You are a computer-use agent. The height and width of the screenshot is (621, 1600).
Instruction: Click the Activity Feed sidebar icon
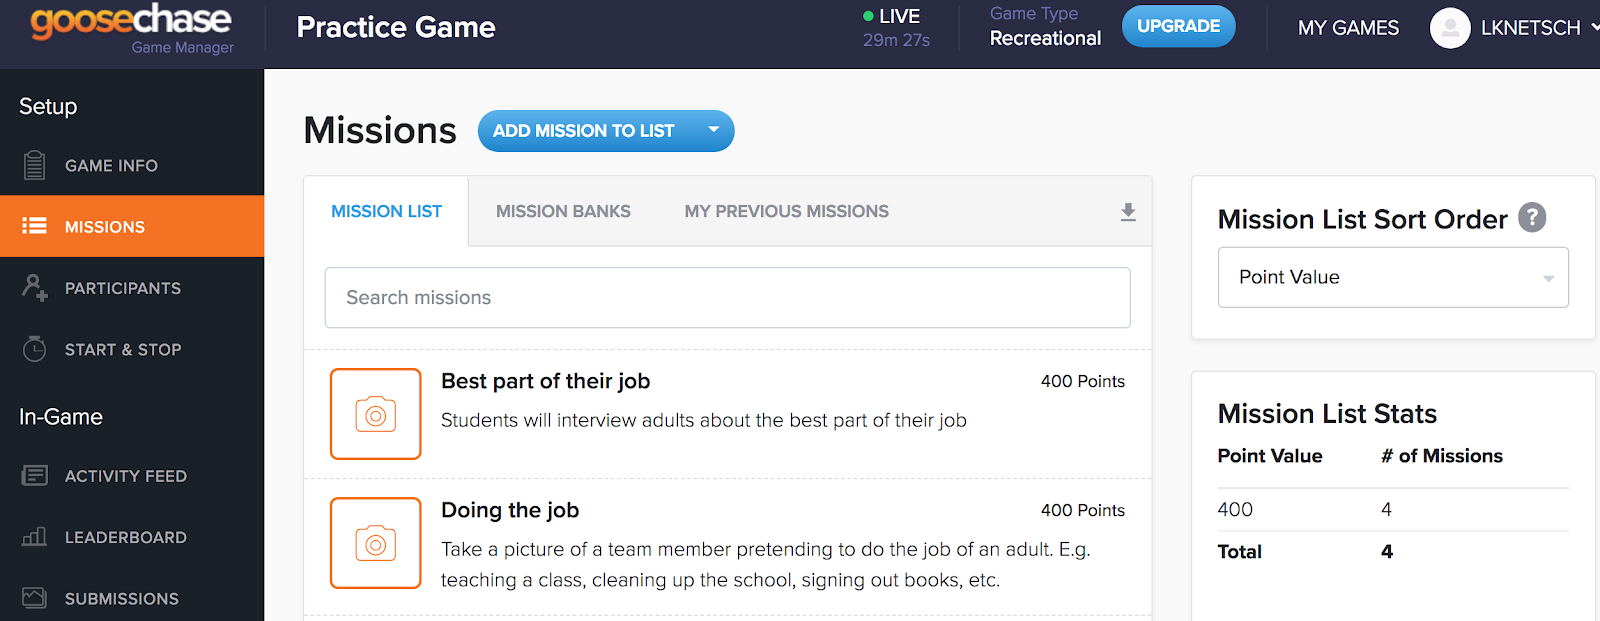(x=35, y=476)
